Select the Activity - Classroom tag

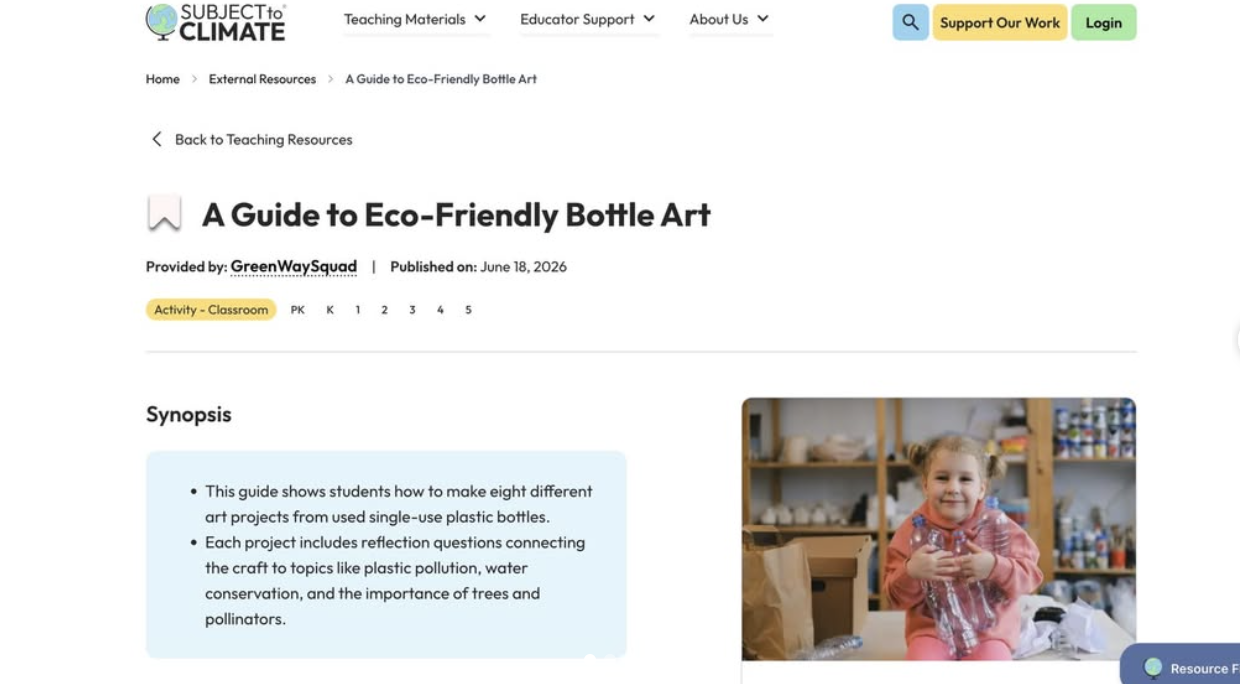tap(211, 310)
